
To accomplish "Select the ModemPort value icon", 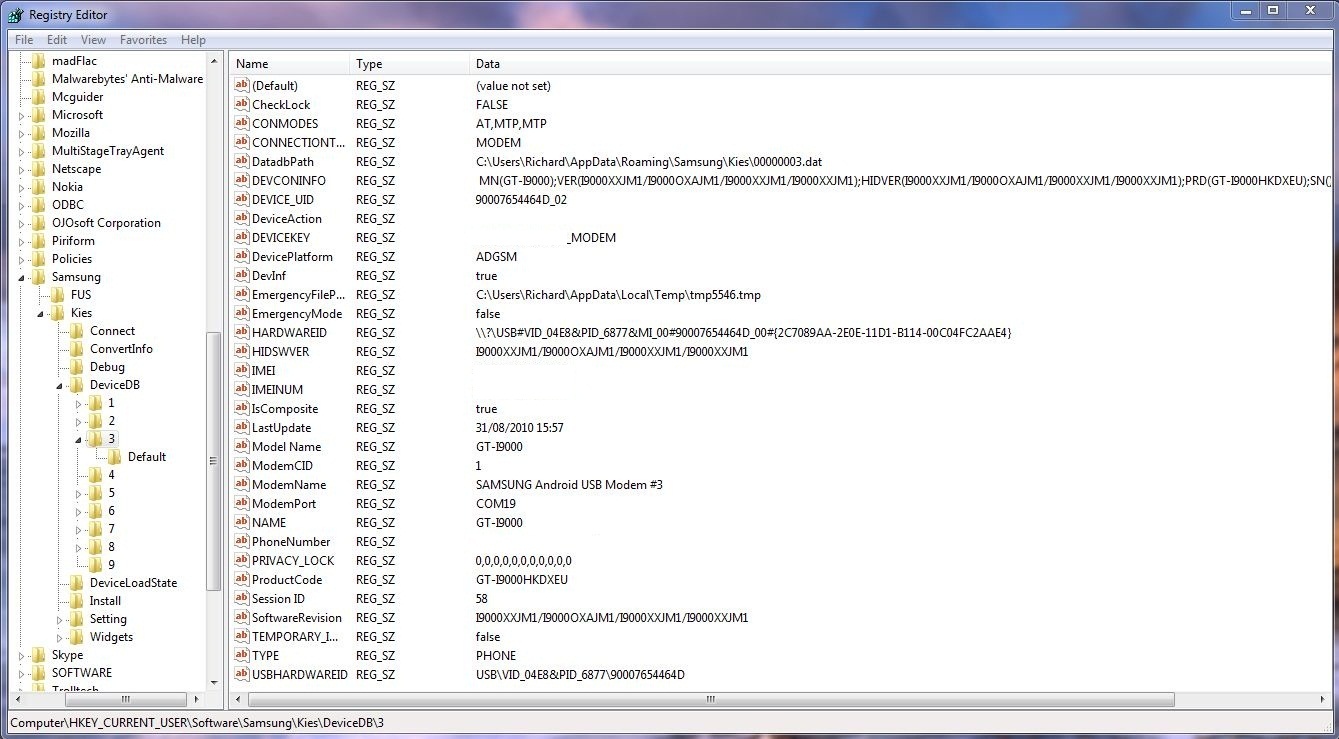I will click(241, 504).
